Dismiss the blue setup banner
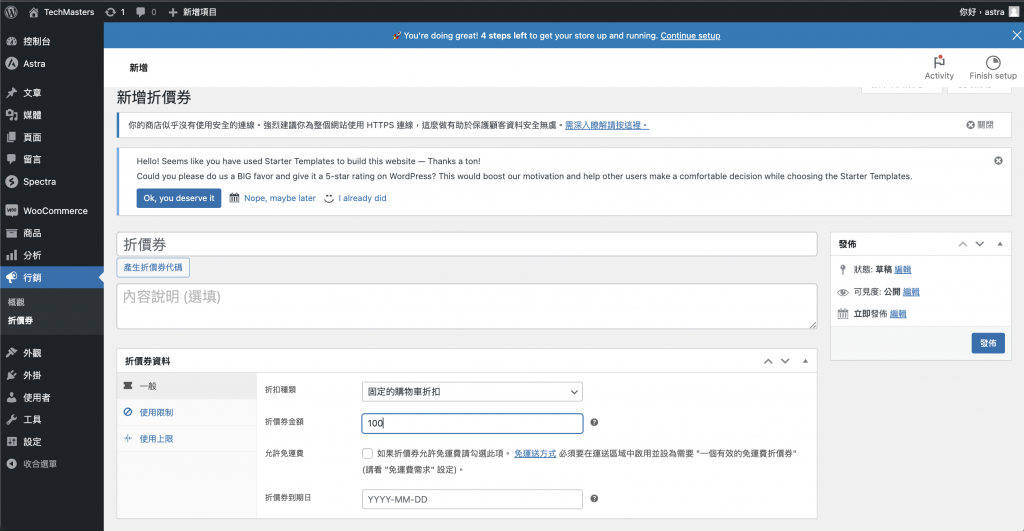This screenshot has height=531, width=1024. (1017, 36)
